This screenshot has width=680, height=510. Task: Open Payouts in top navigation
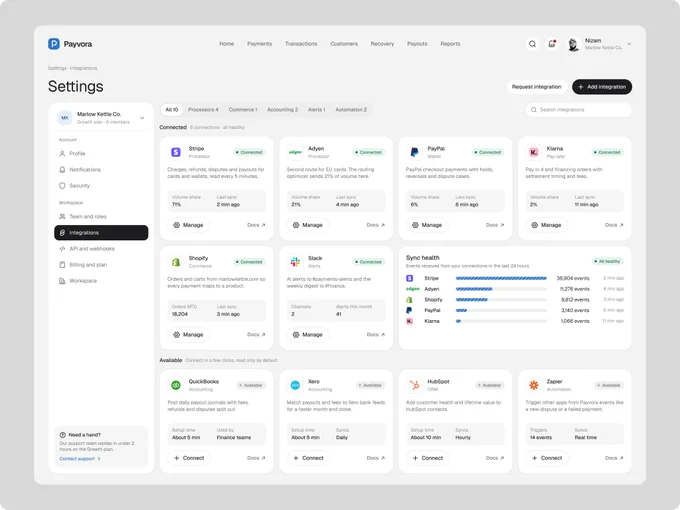[417, 44]
